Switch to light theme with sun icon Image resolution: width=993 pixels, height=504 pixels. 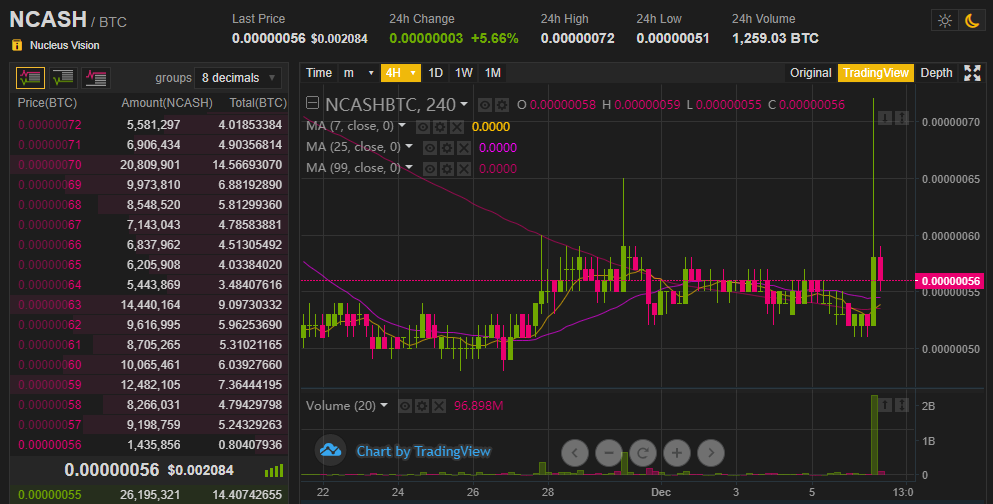[943, 20]
